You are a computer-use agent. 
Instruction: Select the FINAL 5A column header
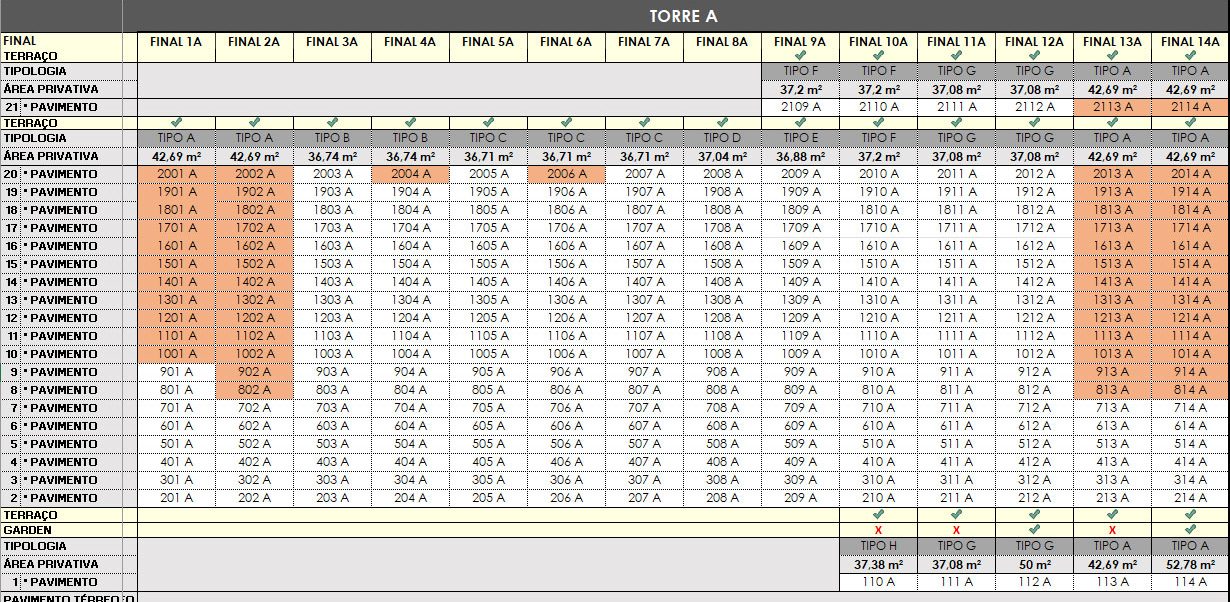pyautogui.click(x=488, y=42)
